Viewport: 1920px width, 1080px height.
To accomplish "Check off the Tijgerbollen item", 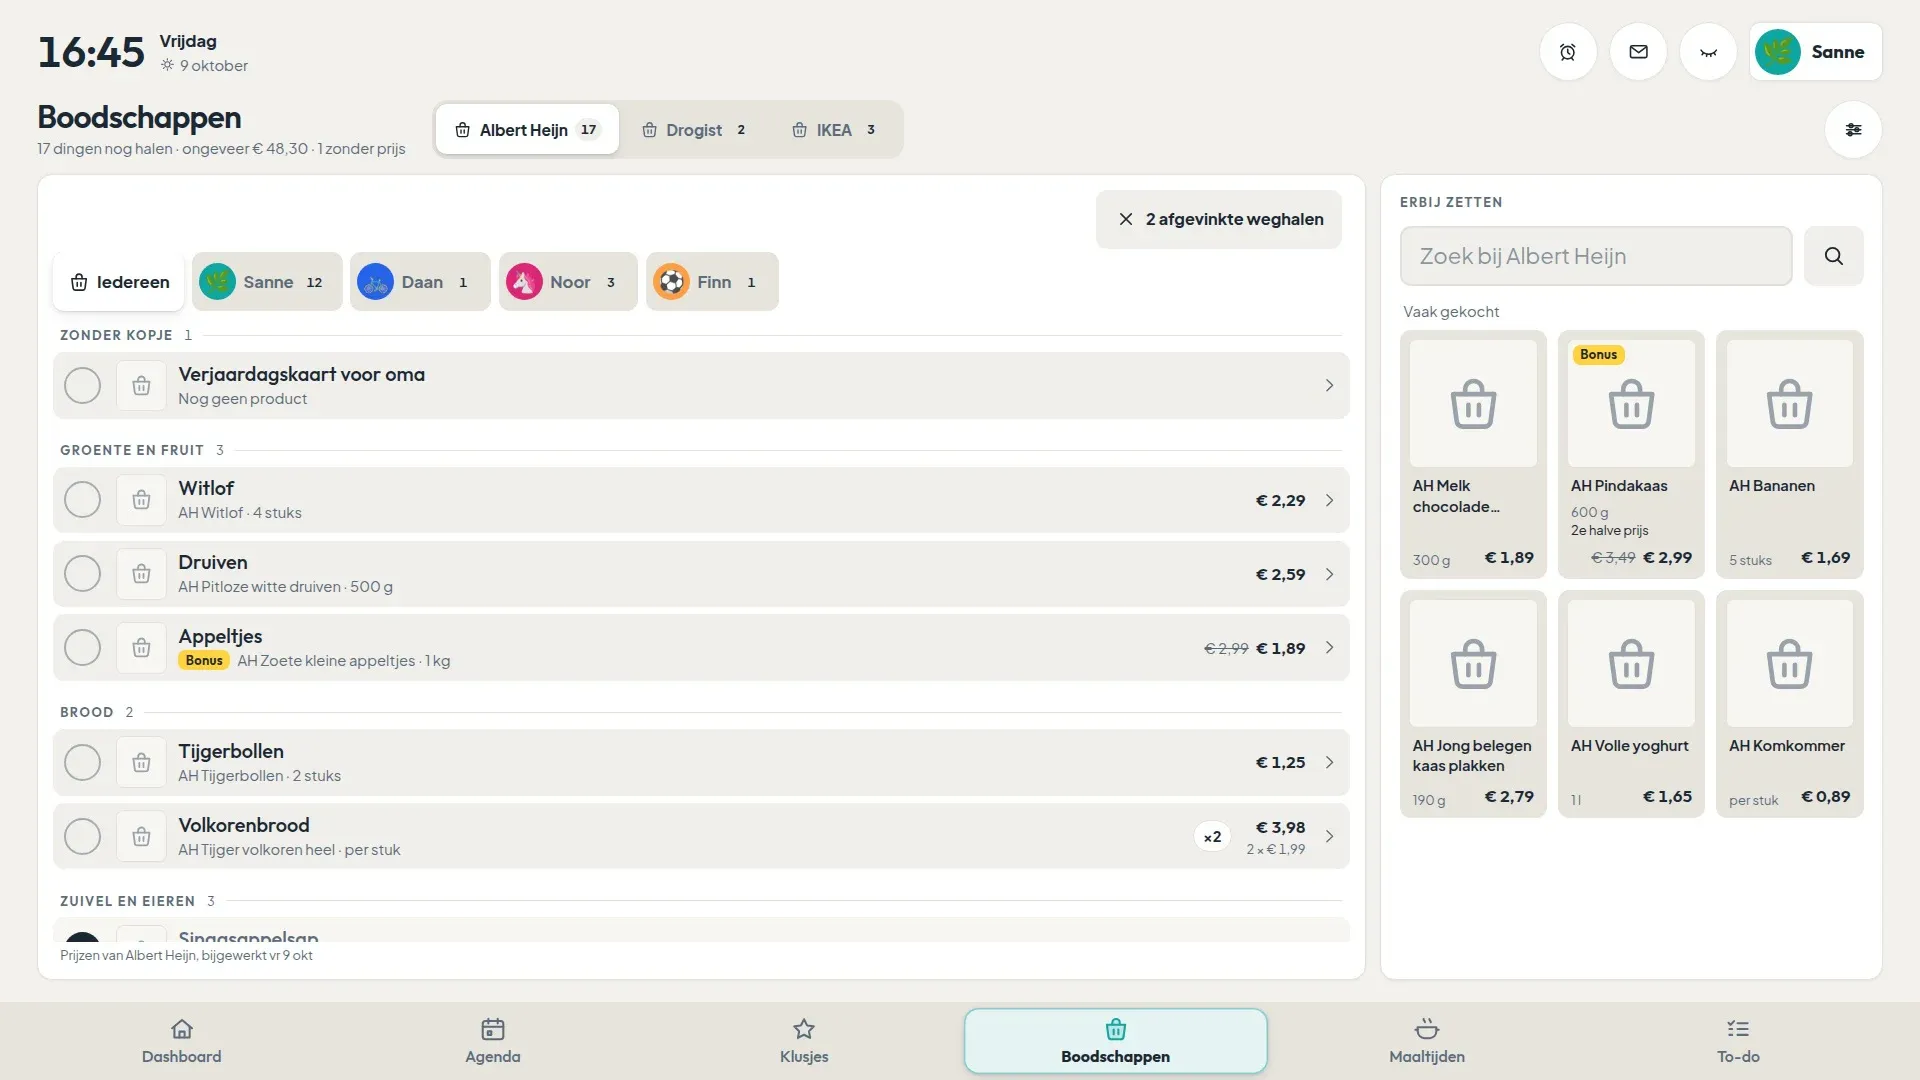I will click(x=82, y=763).
